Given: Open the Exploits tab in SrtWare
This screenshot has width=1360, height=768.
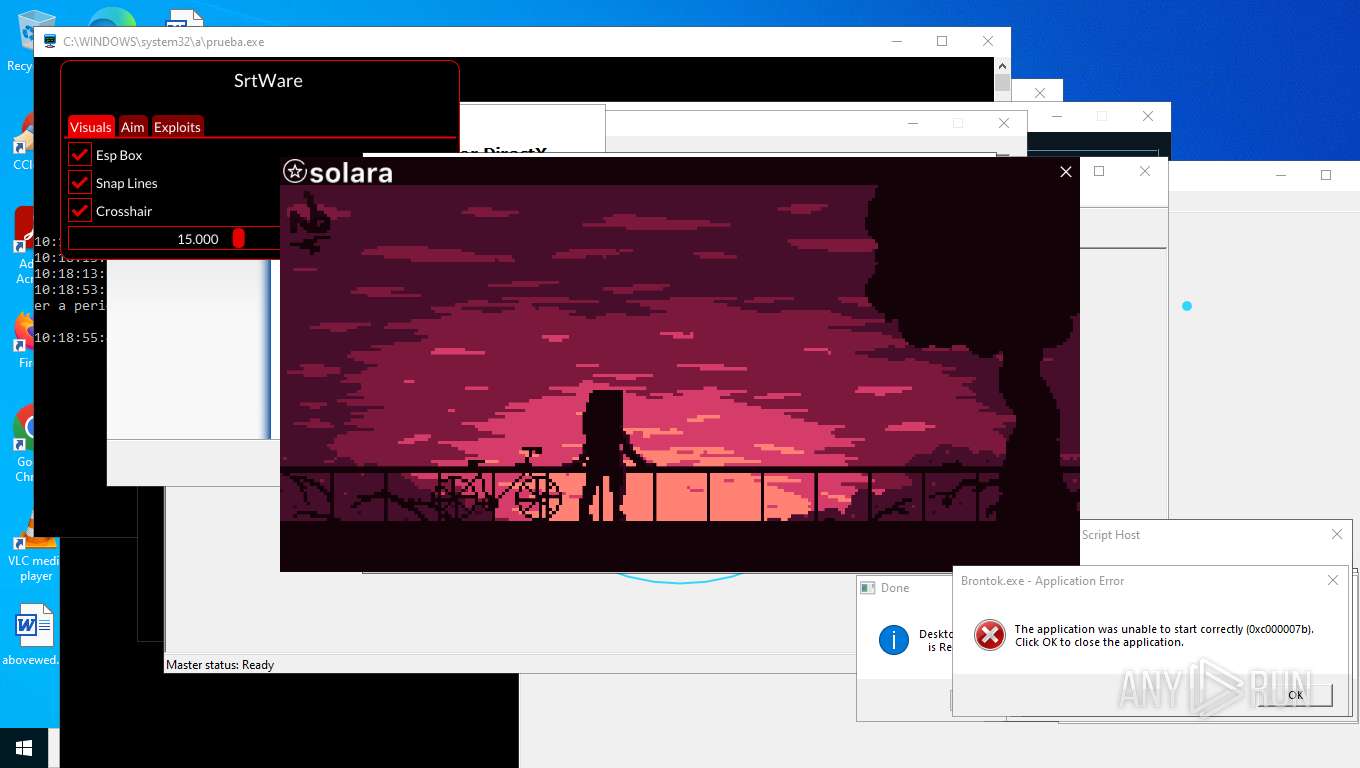Looking at the screenshot, I should coord(177,127).
